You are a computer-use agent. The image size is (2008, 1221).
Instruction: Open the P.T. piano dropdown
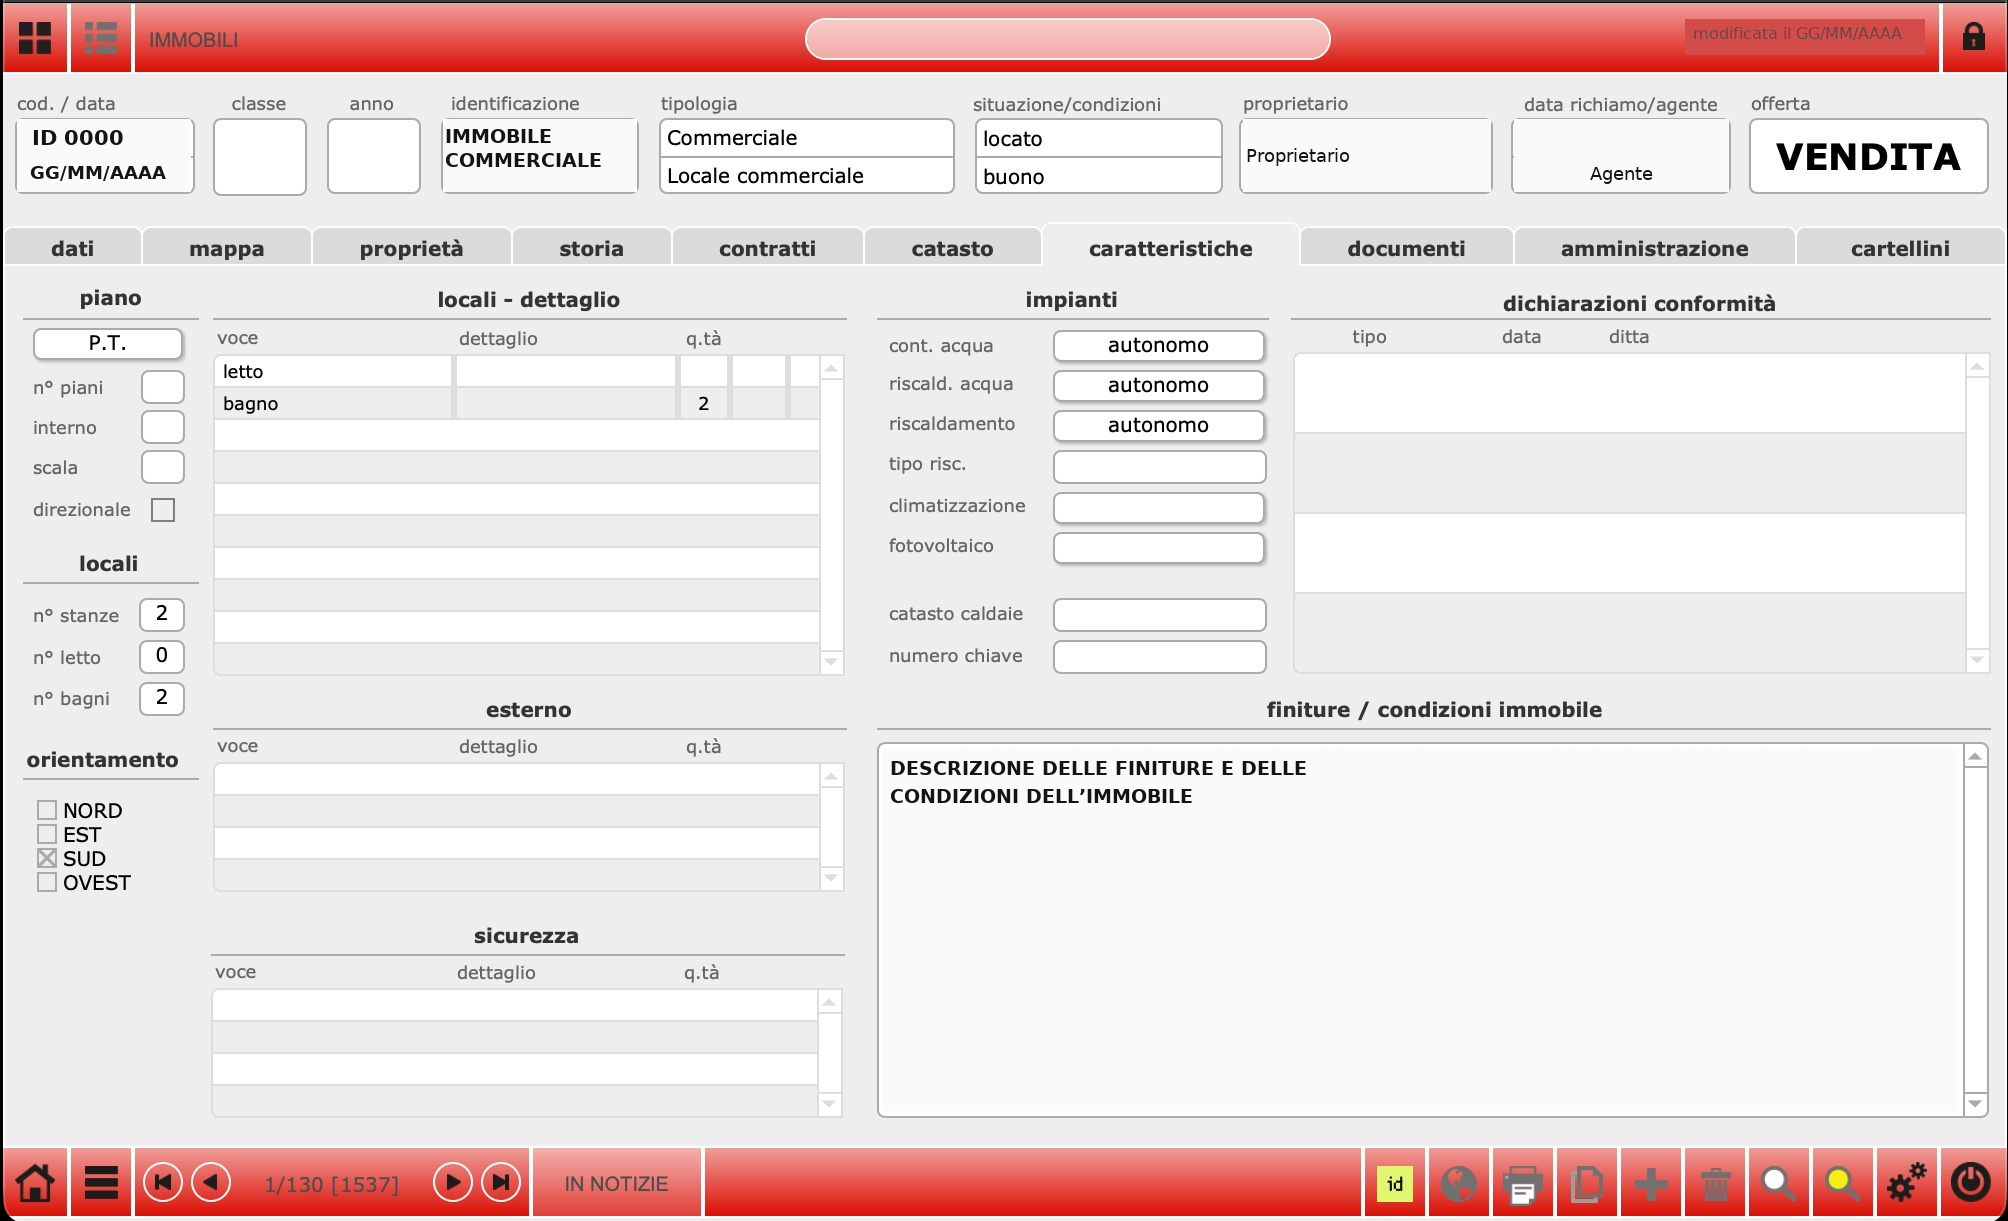coord(108,343)
